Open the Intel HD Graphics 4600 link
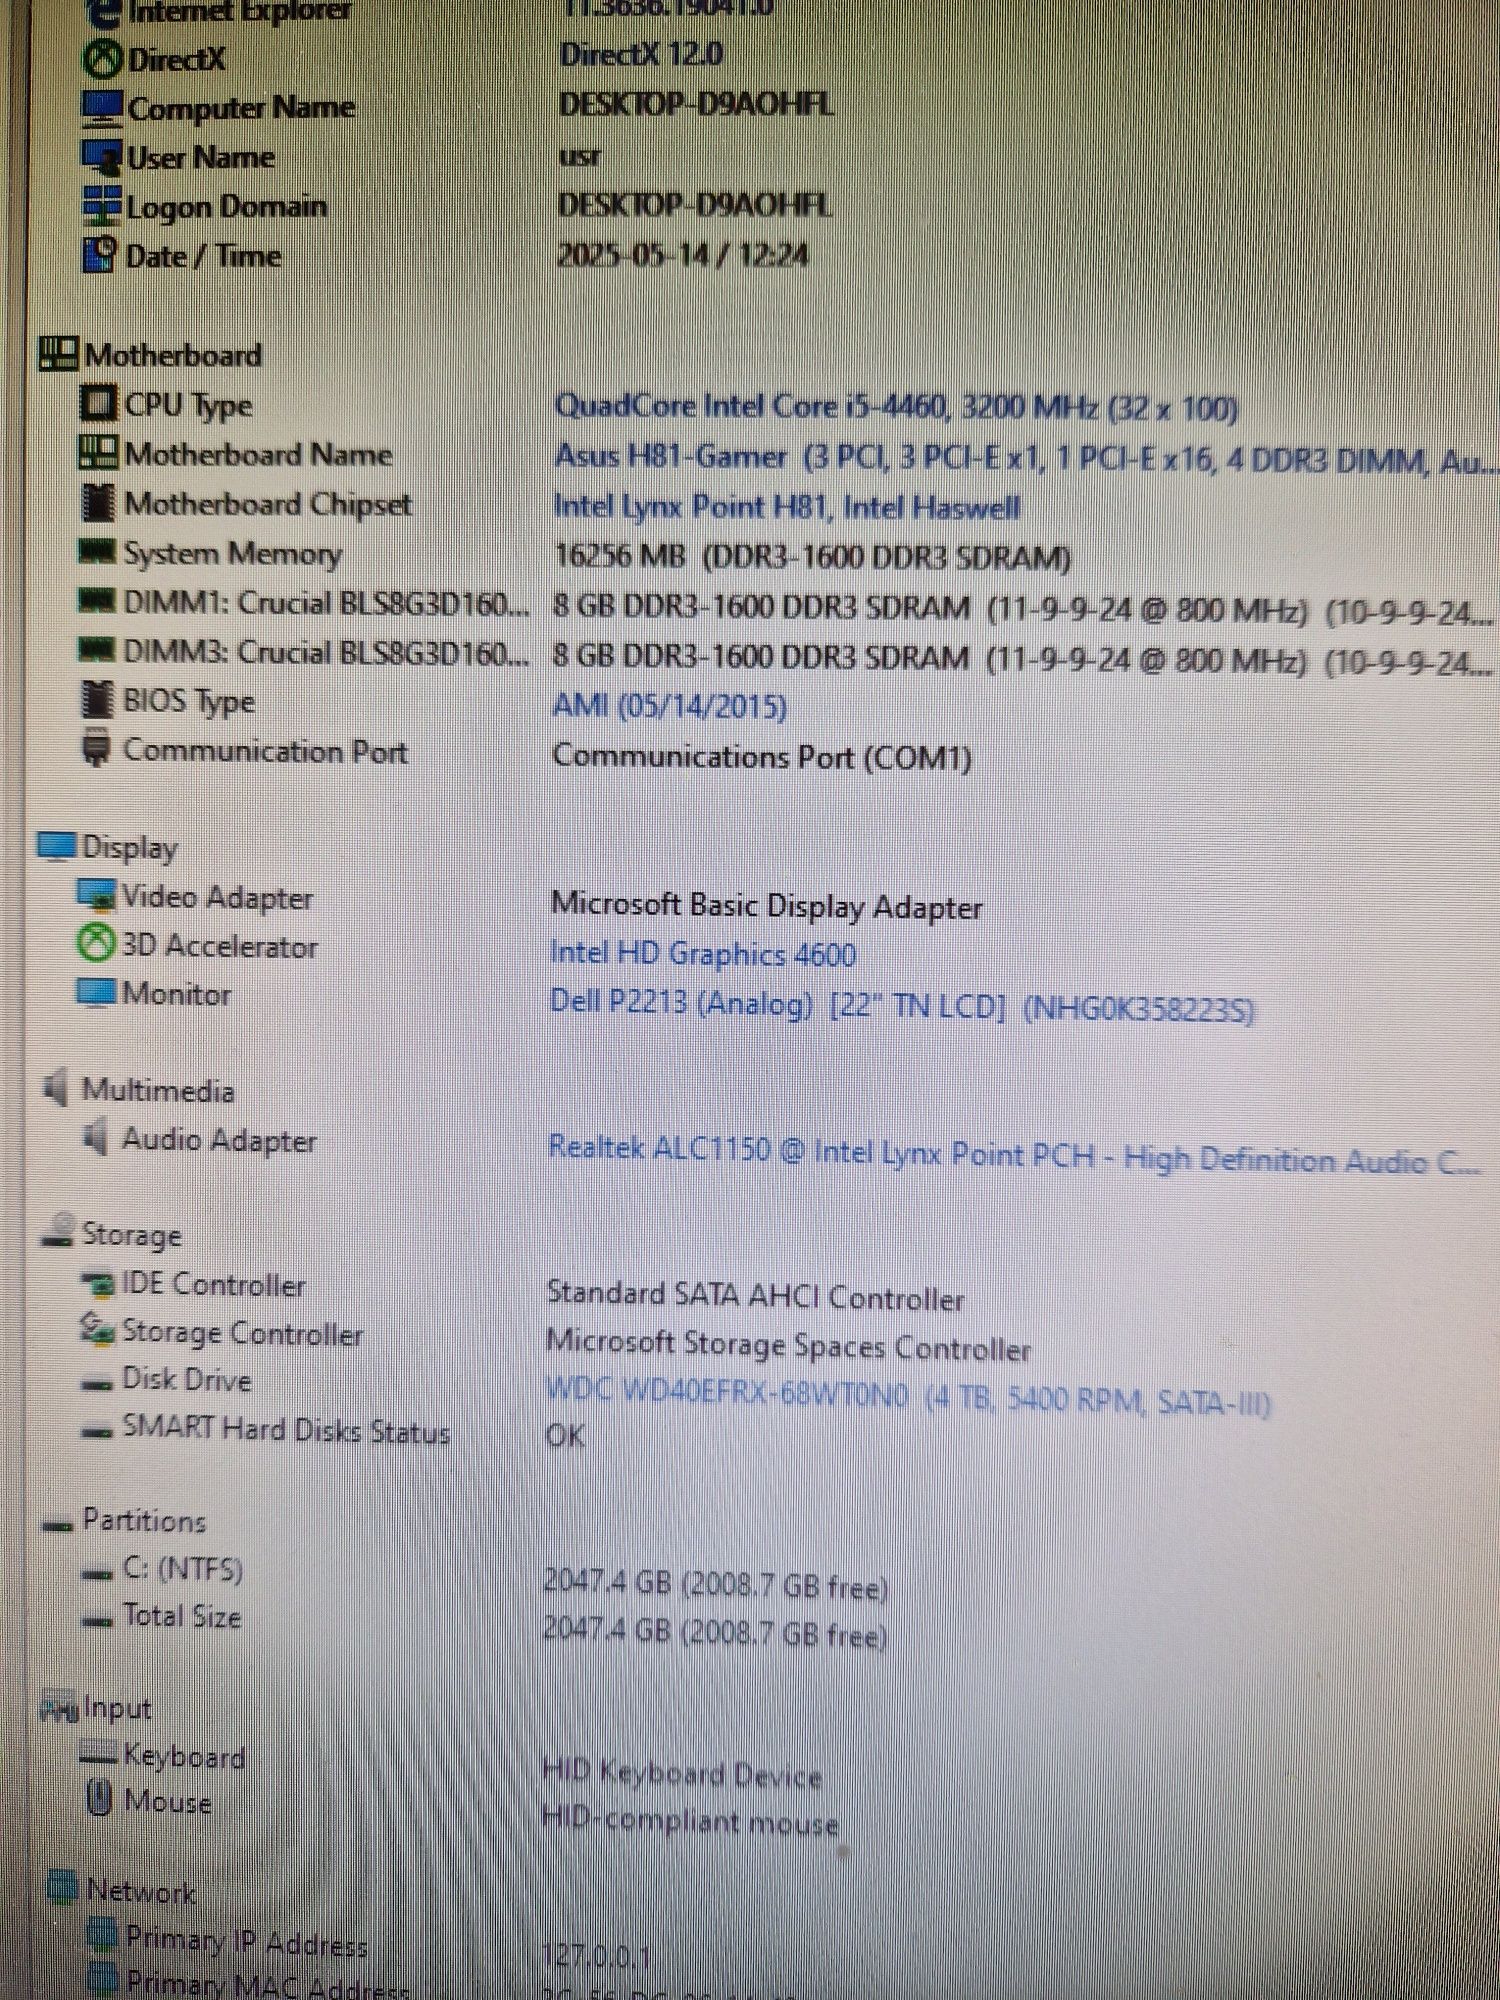This screenshot has width=1500, height=2000. 703,954
